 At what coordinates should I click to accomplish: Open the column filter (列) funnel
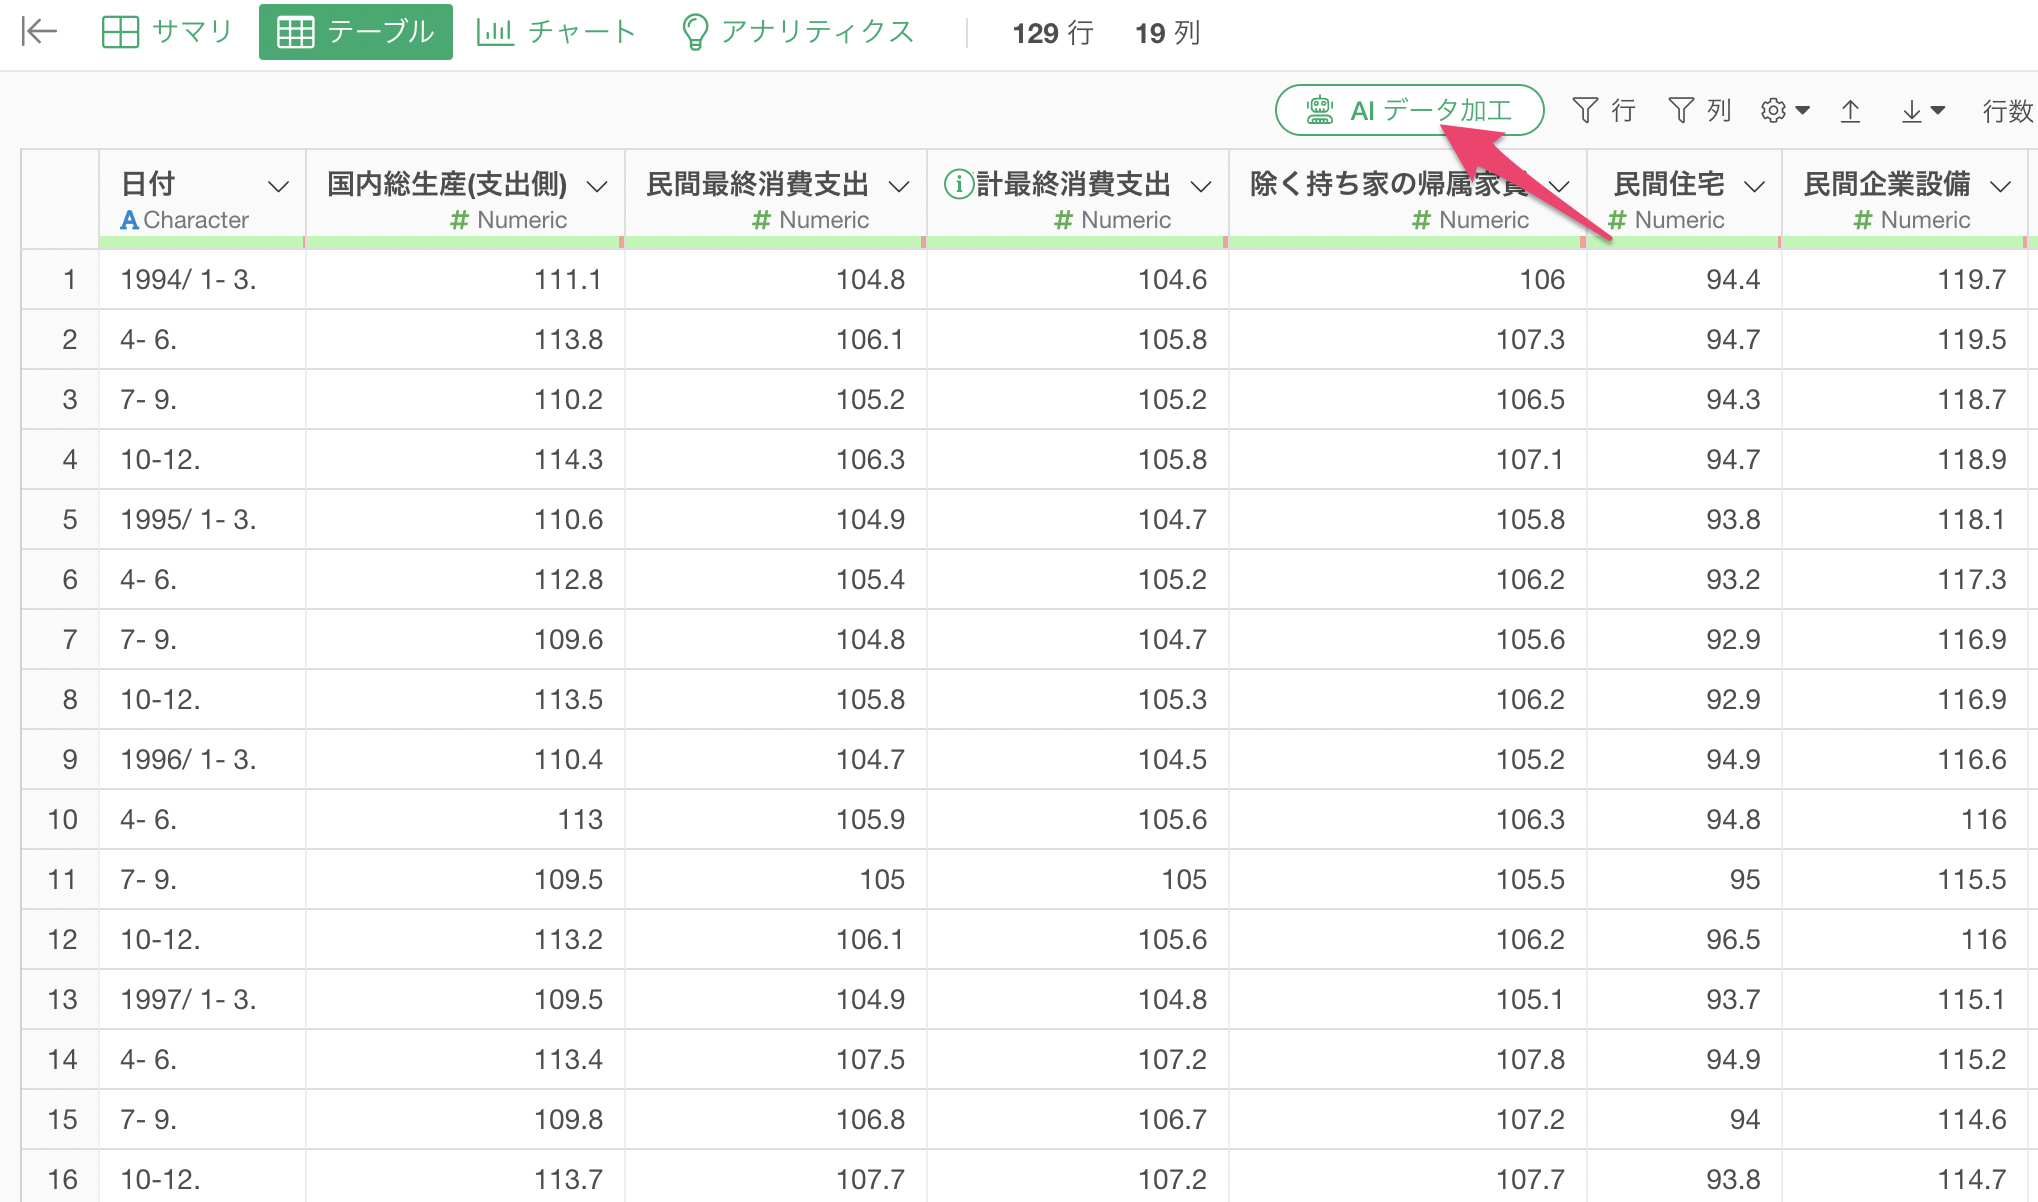coord(1699,110)
